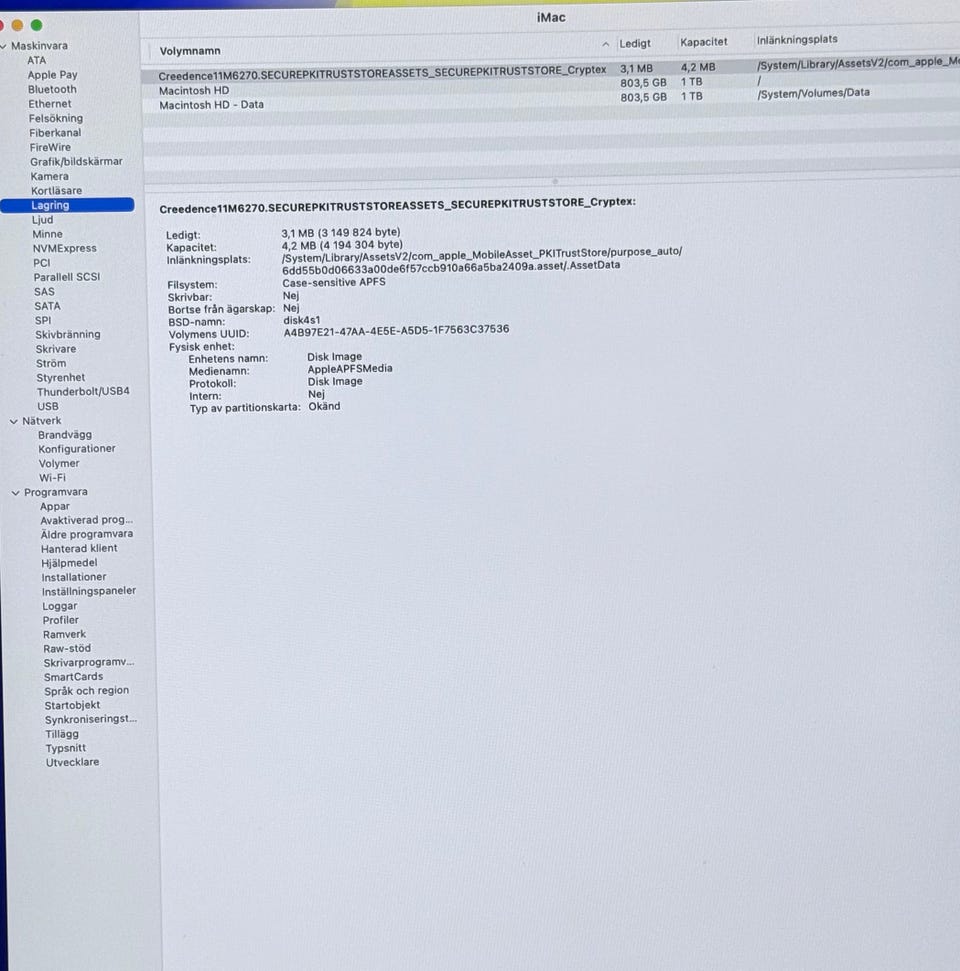
Task: Sort by Ledigt column header
Action: [635, 43]
